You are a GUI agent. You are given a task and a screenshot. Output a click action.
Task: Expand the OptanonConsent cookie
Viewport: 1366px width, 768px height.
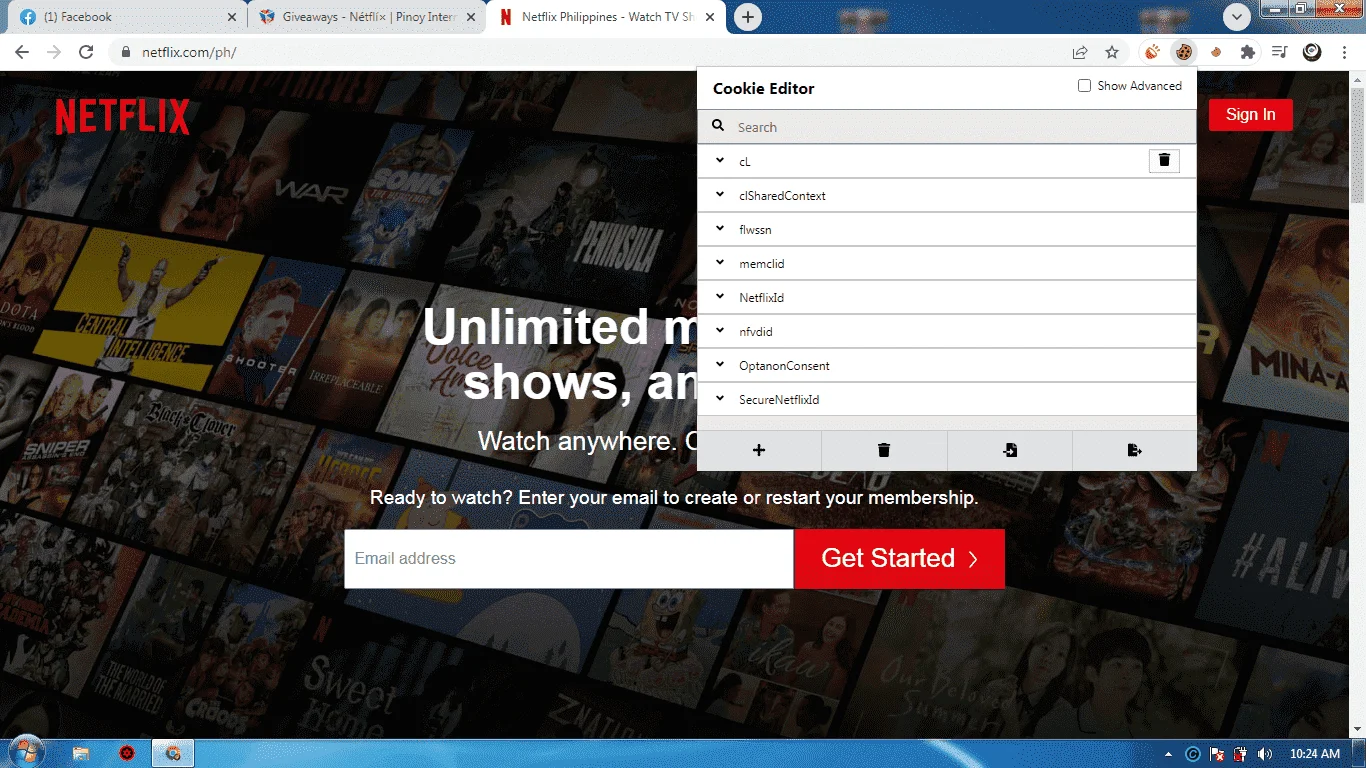pos(720,364)
